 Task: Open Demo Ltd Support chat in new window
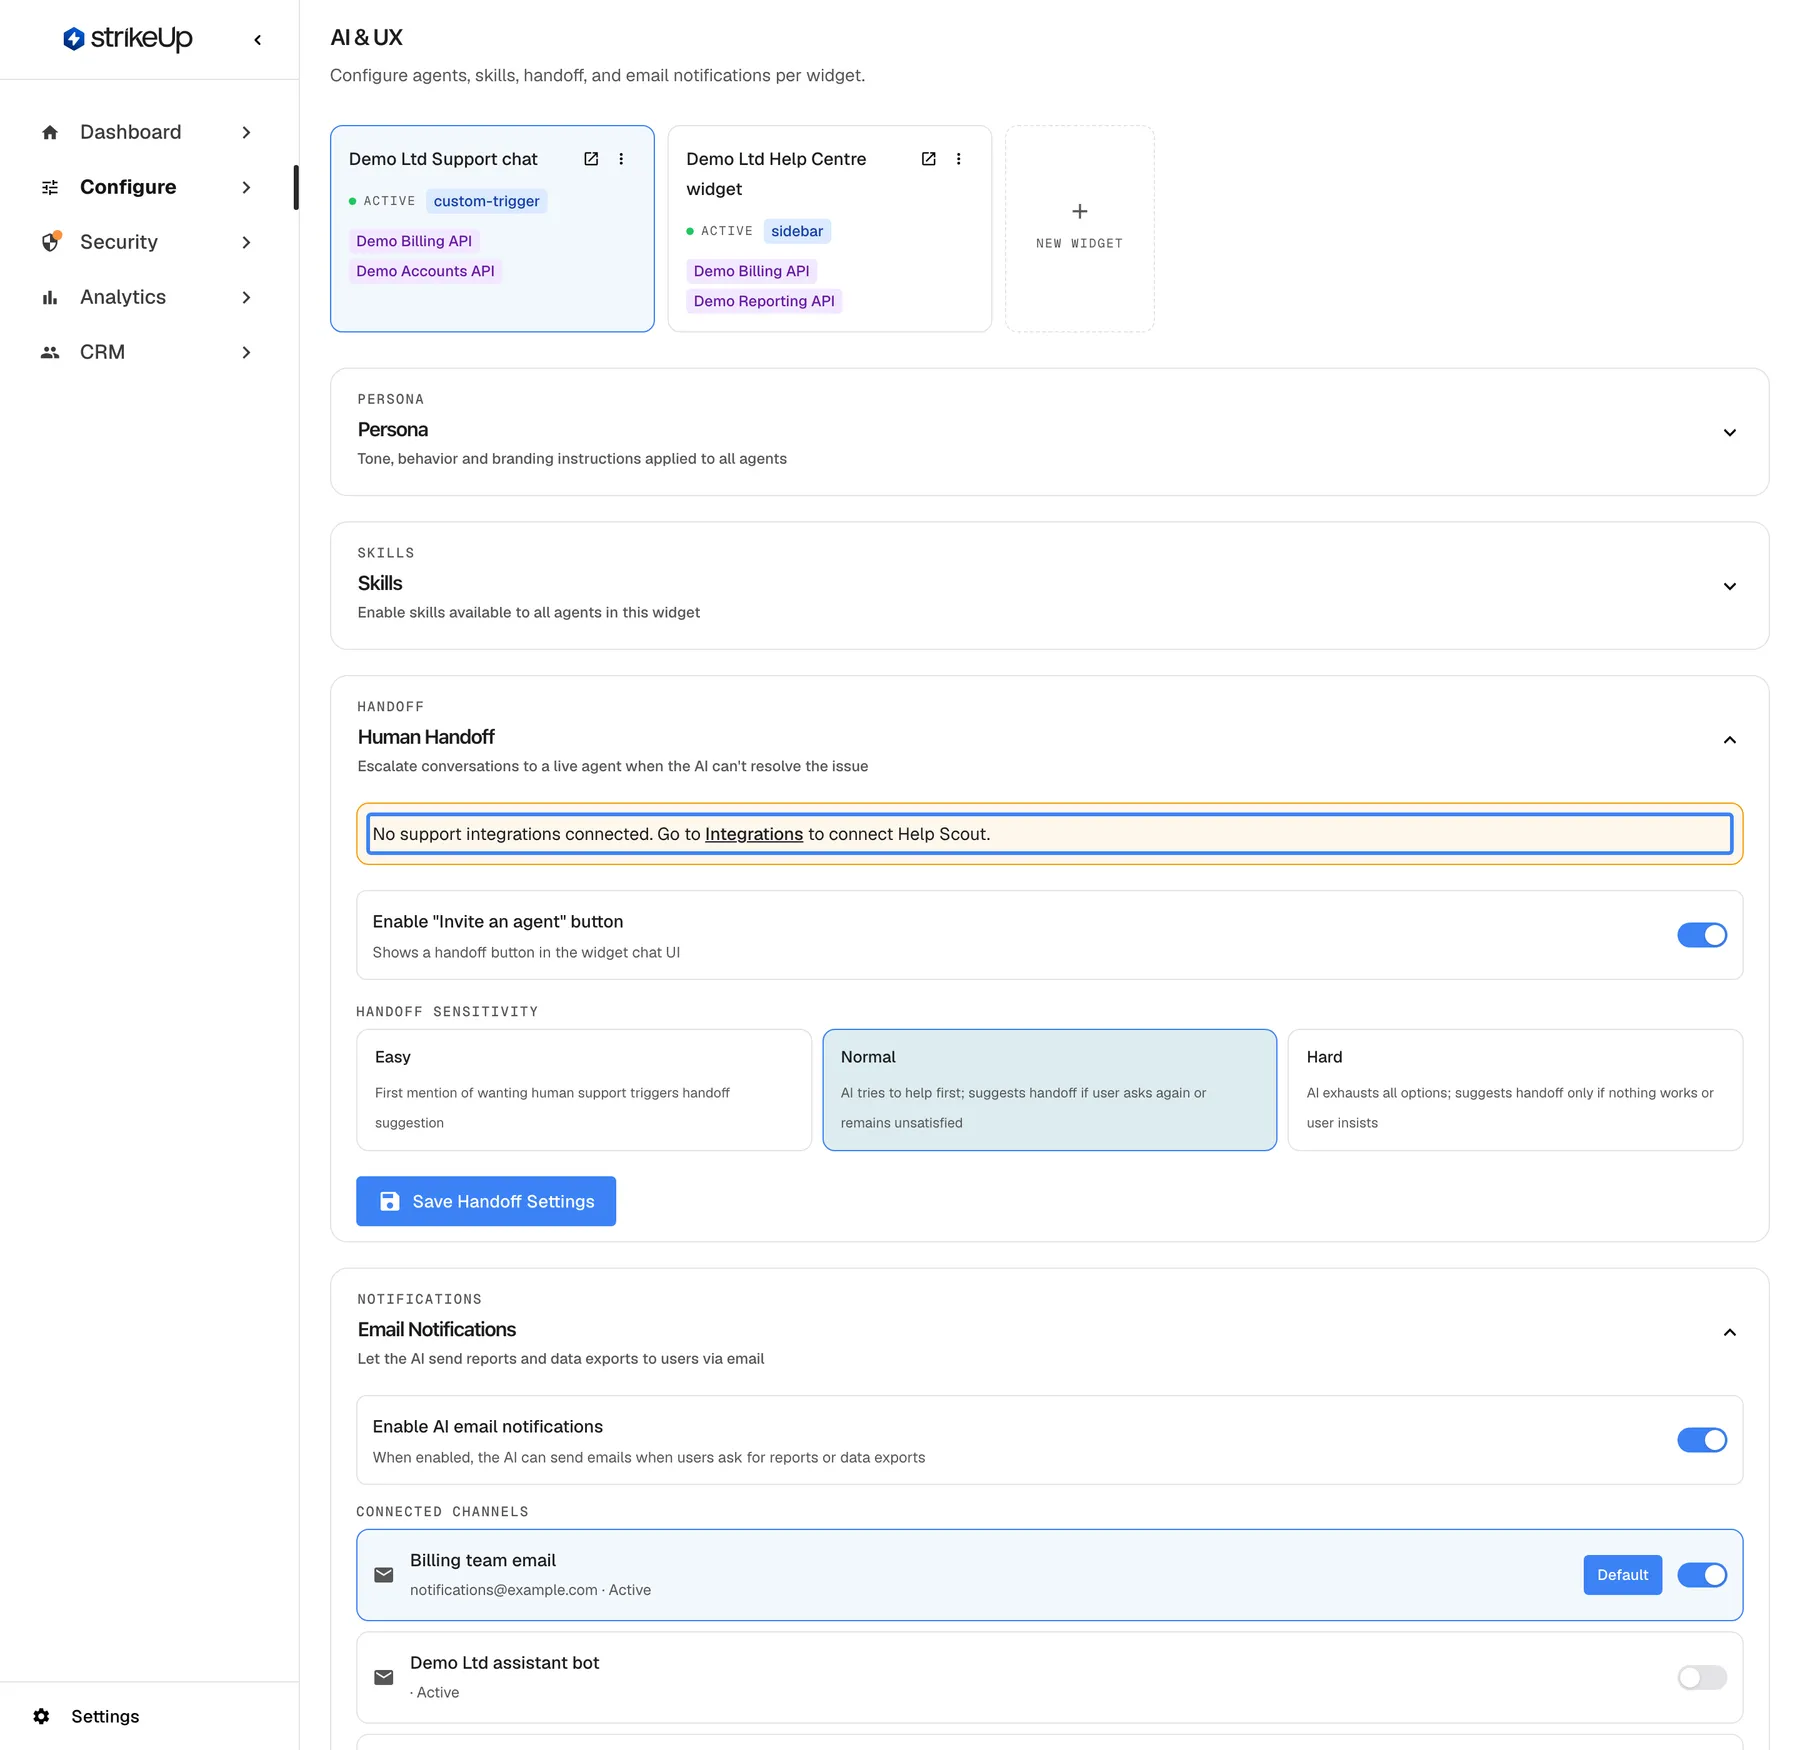(x=591, y=159)
